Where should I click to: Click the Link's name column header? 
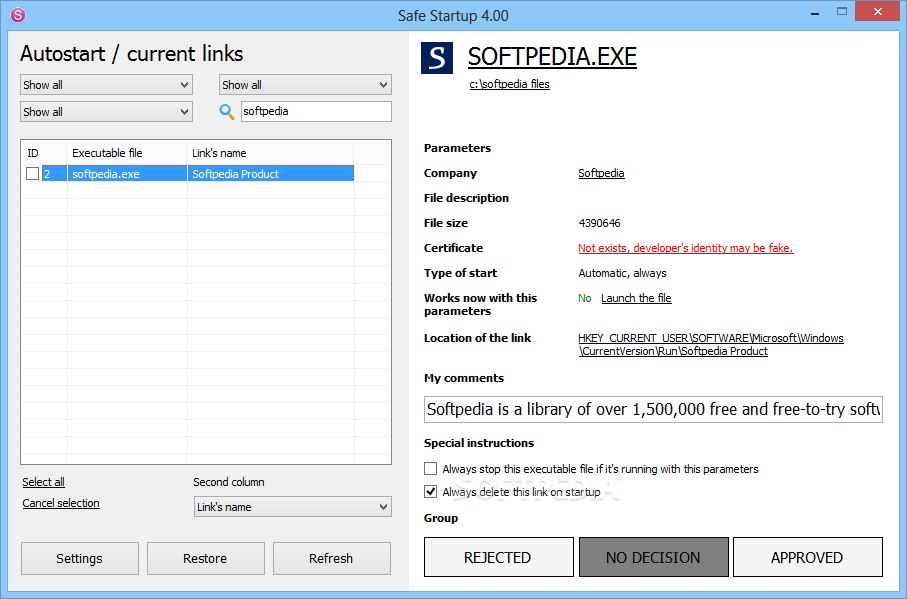270,153
